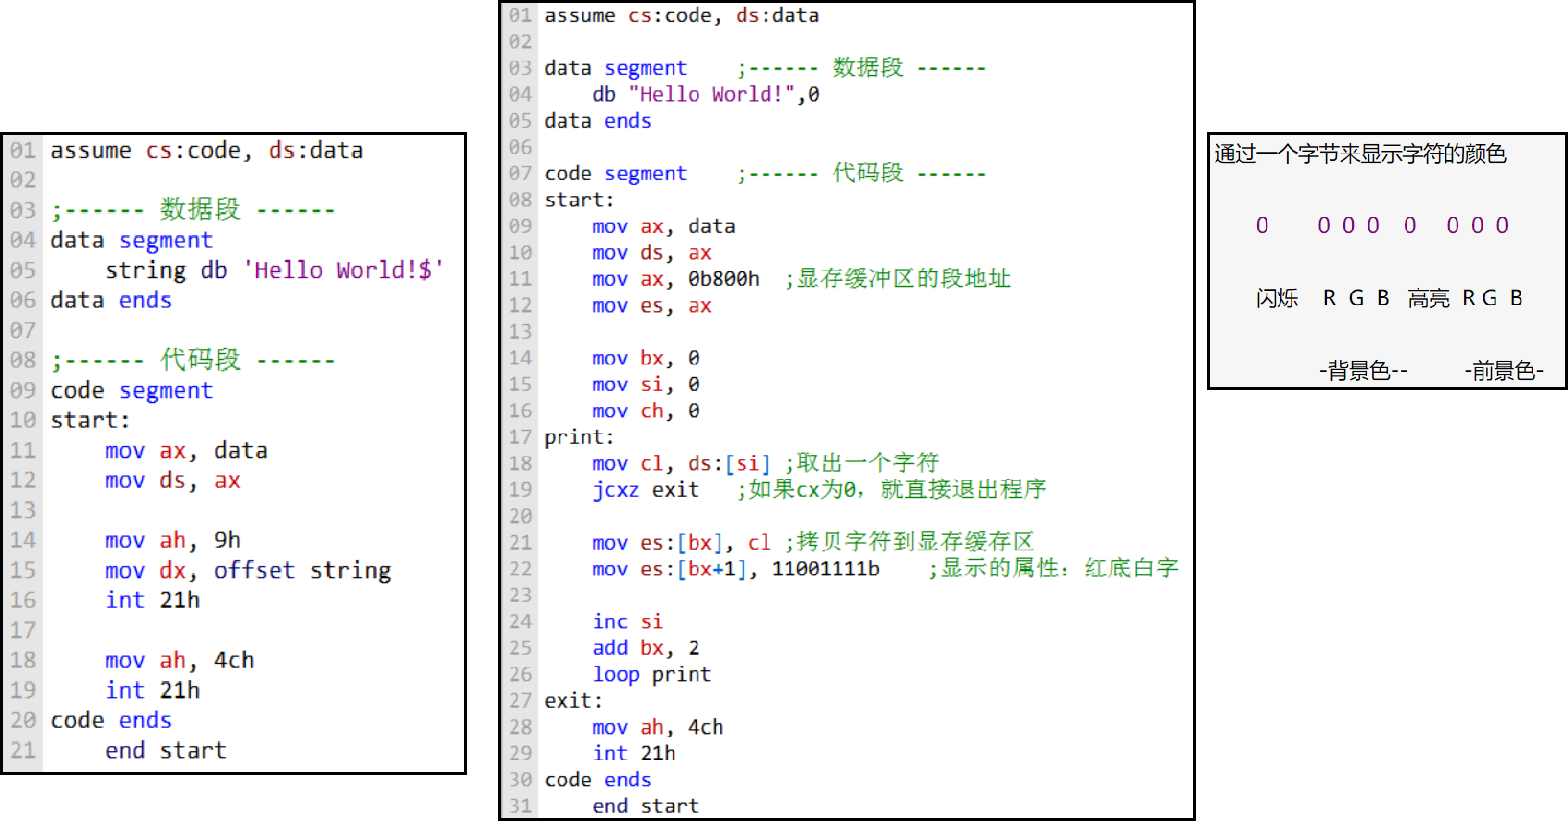Viewport: 1568px width, 822px height.
Task: Click 'int 21h' on middle panel line 29
Action: [634, 754]
